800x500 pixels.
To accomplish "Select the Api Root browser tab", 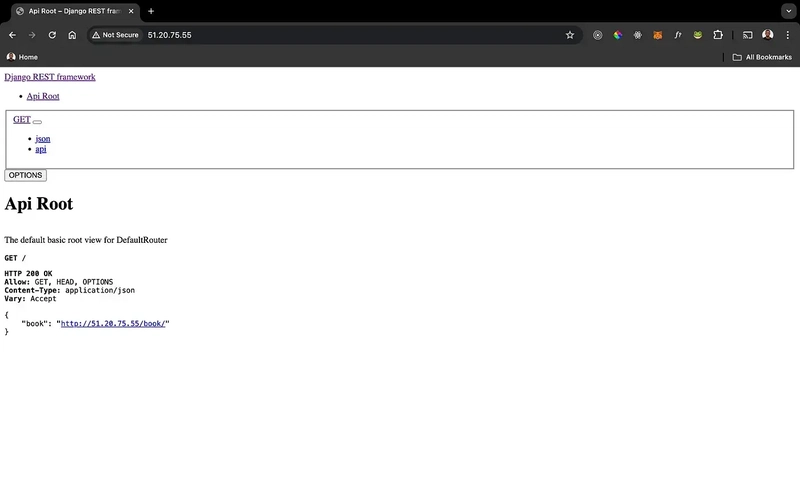I will pyautogui.click(x=74, y=11).
